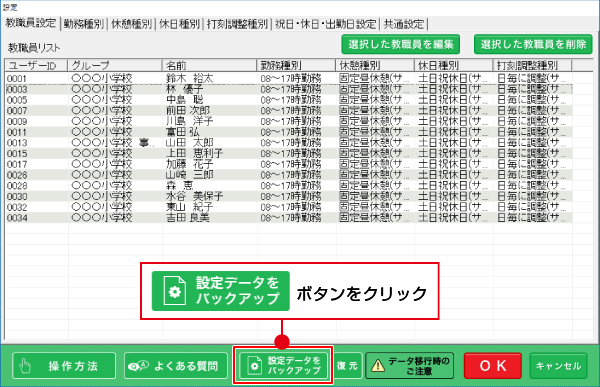The image size is (600, 387).
Task: Confirm with the red OK button
Action: pyautogui.click(x=493, y=366)
